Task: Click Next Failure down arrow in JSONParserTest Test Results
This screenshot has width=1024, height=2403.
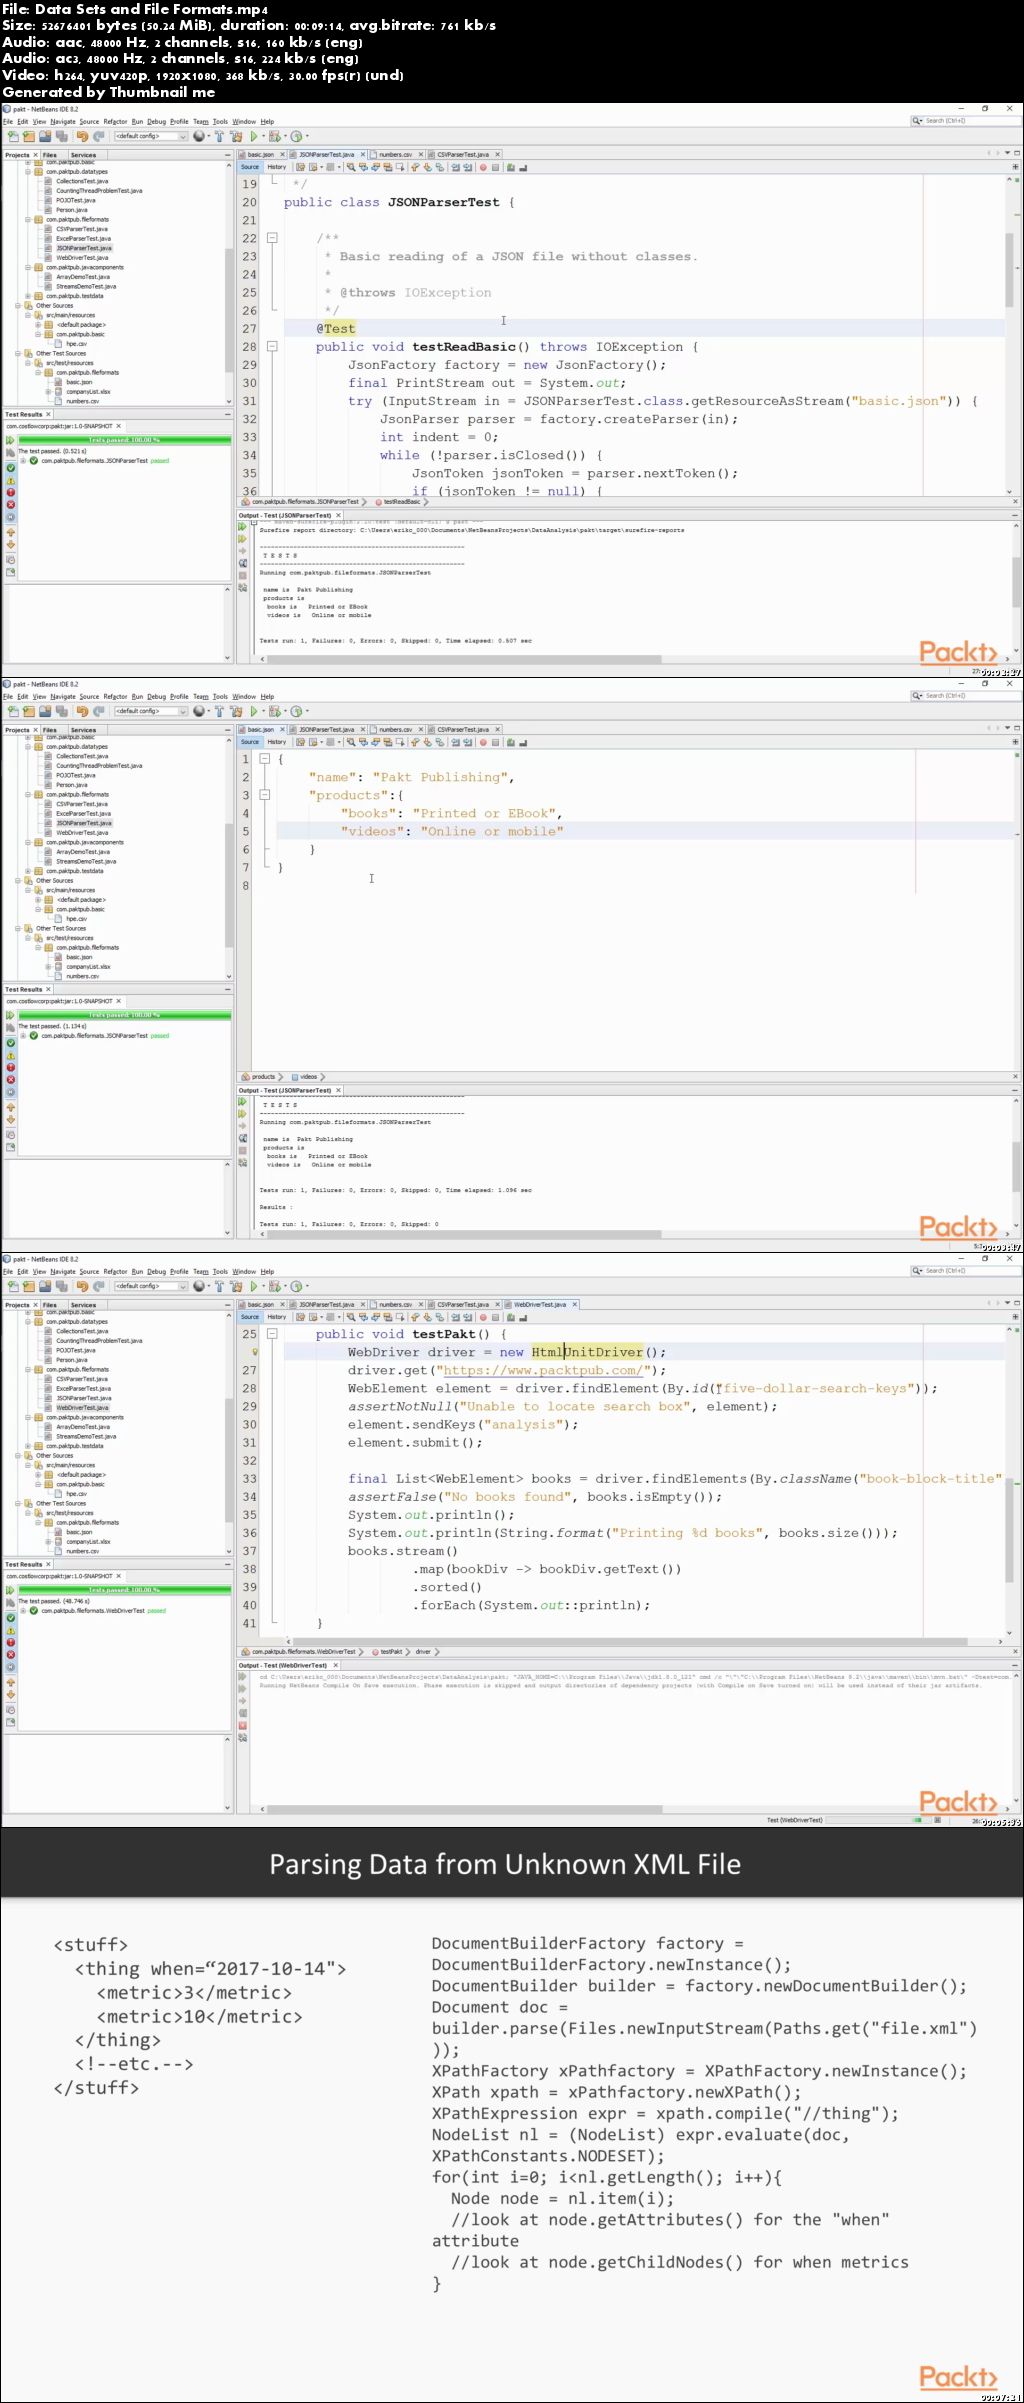Action: tap(10, 545)
